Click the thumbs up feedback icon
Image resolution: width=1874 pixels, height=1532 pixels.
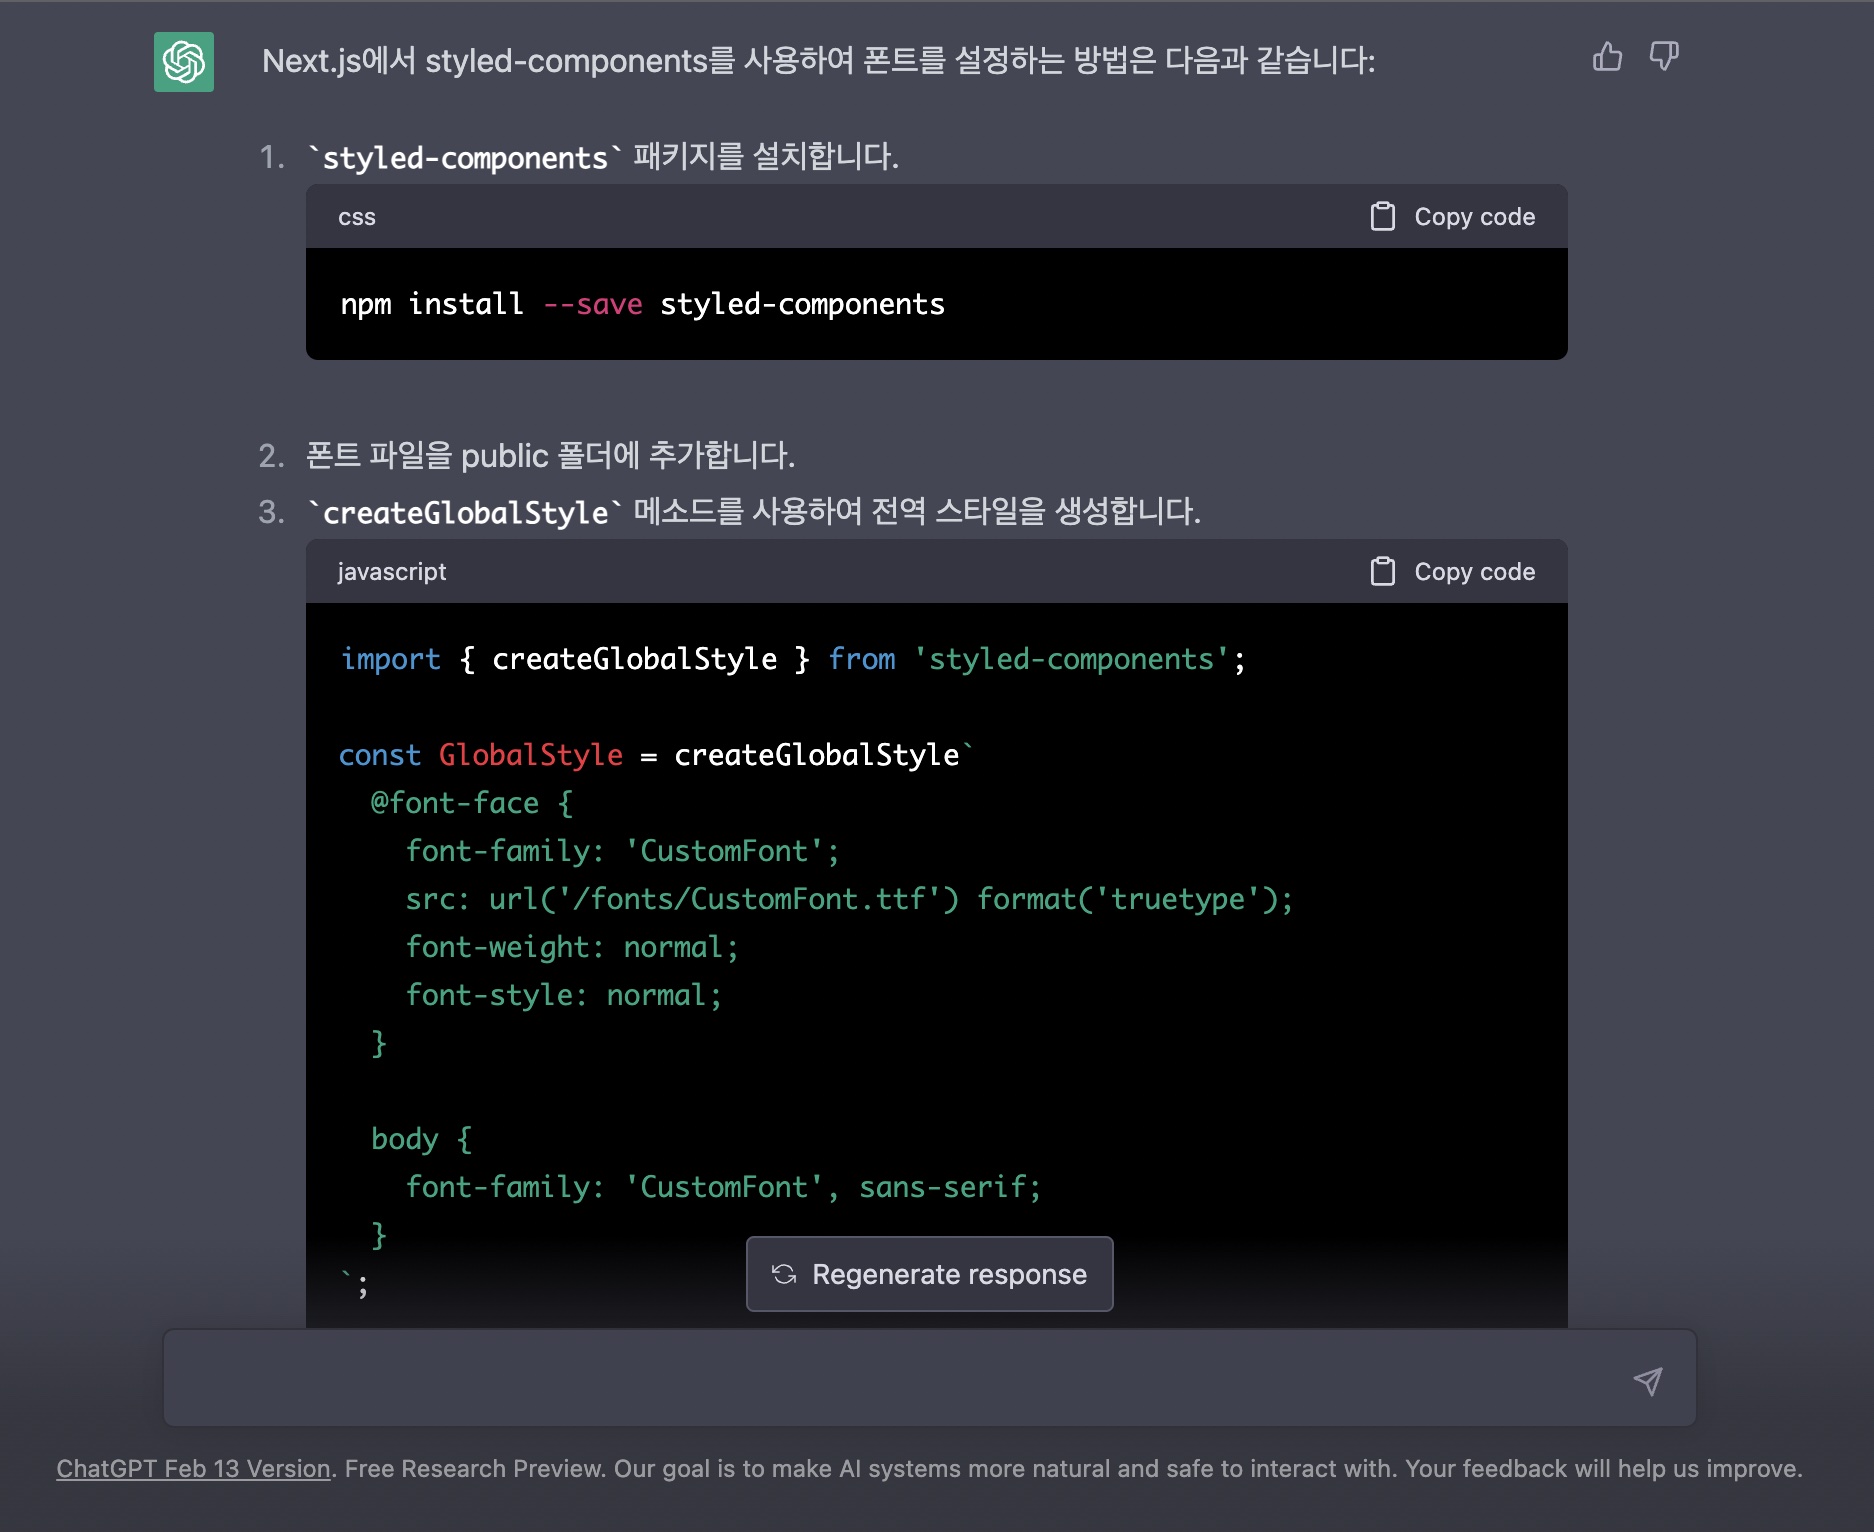click(x=1607, y=56)
